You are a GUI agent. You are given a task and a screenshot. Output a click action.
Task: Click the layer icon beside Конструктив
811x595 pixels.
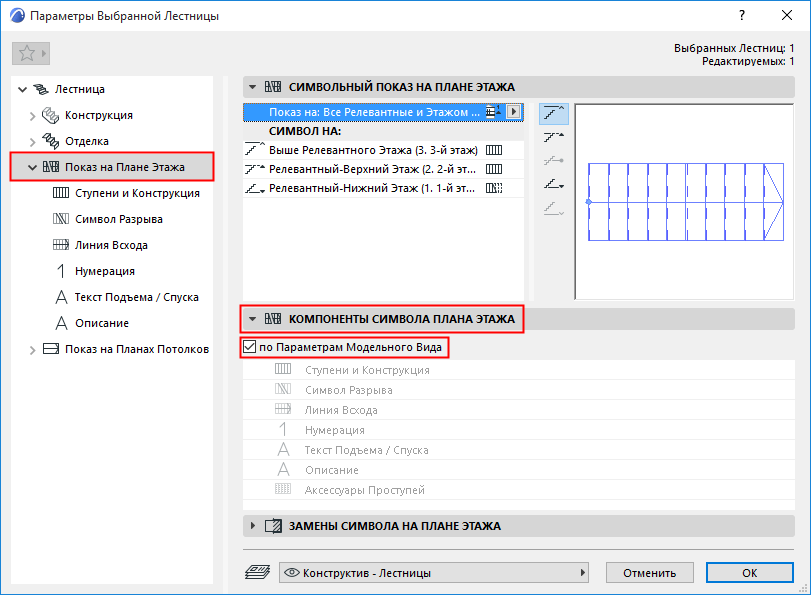pyautogui.click(x=257, y=572)
